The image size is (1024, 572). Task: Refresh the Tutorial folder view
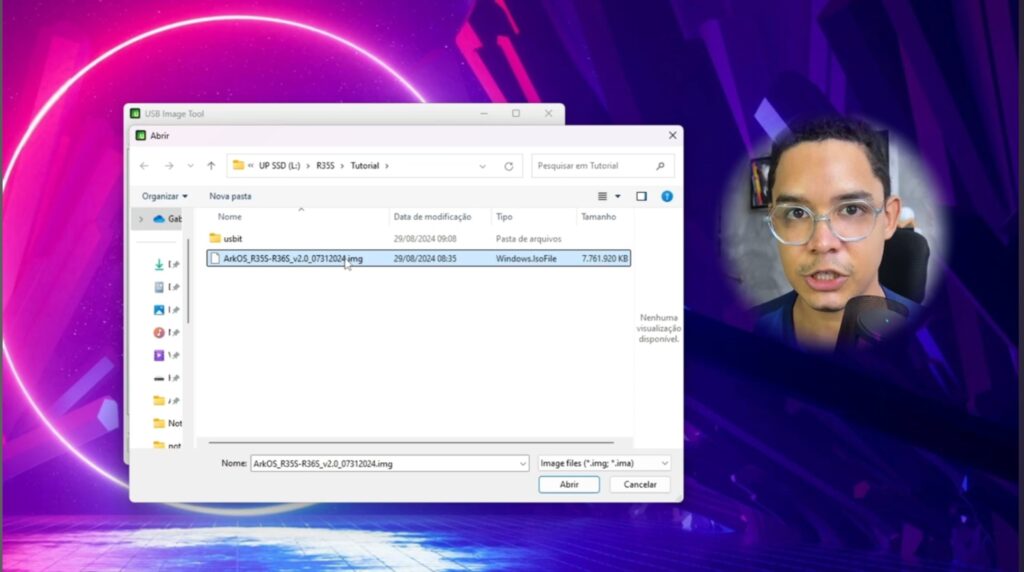509,166
